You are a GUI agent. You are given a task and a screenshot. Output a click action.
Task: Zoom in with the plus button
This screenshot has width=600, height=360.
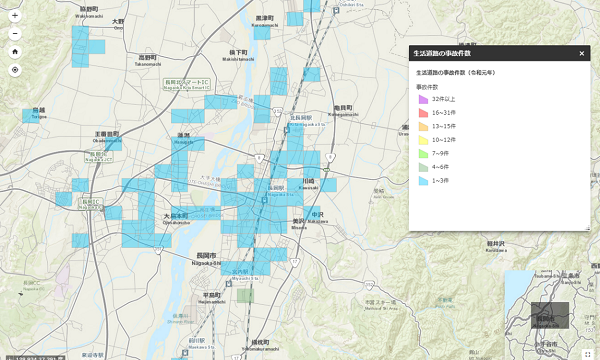pyautogui.click(x=15, y=16)
